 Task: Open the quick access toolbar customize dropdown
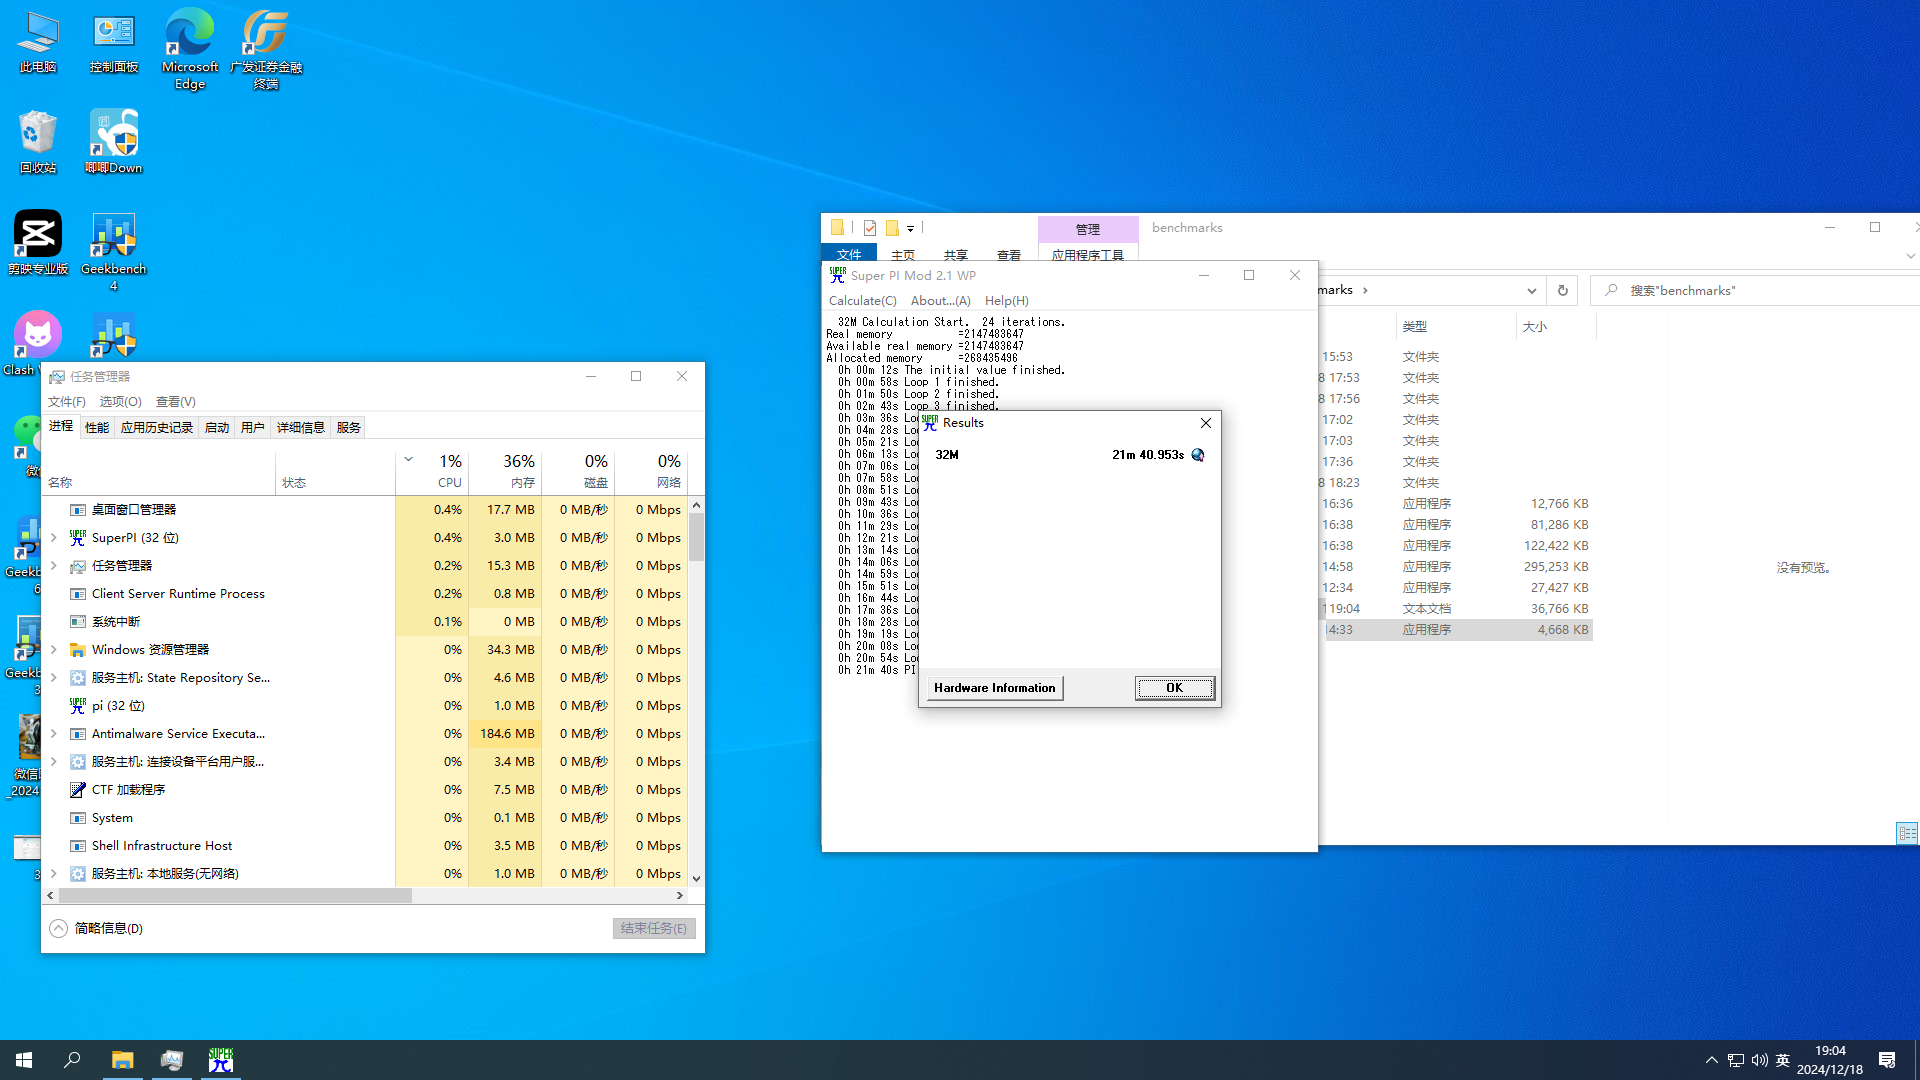(910, 229)
